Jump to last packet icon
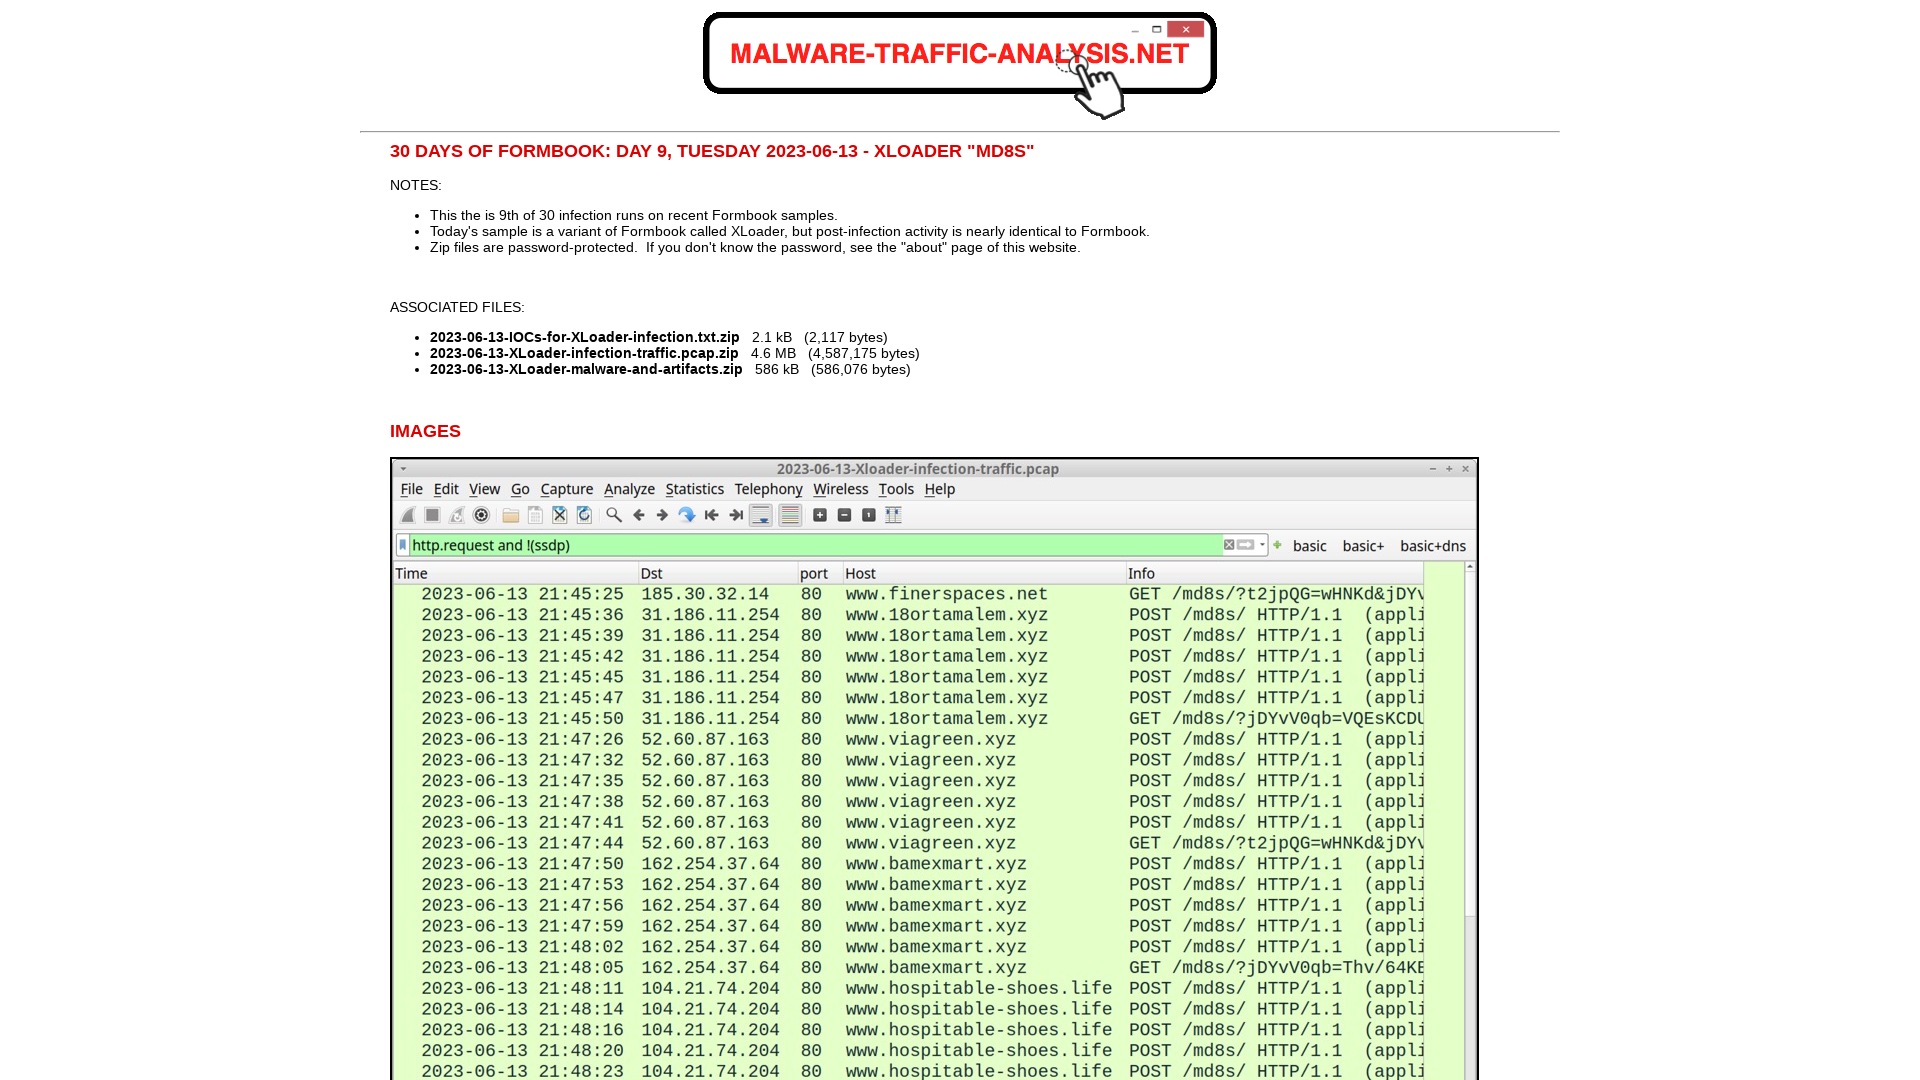The width and height of the screenshot is (1920, 1080). (736, 515)
